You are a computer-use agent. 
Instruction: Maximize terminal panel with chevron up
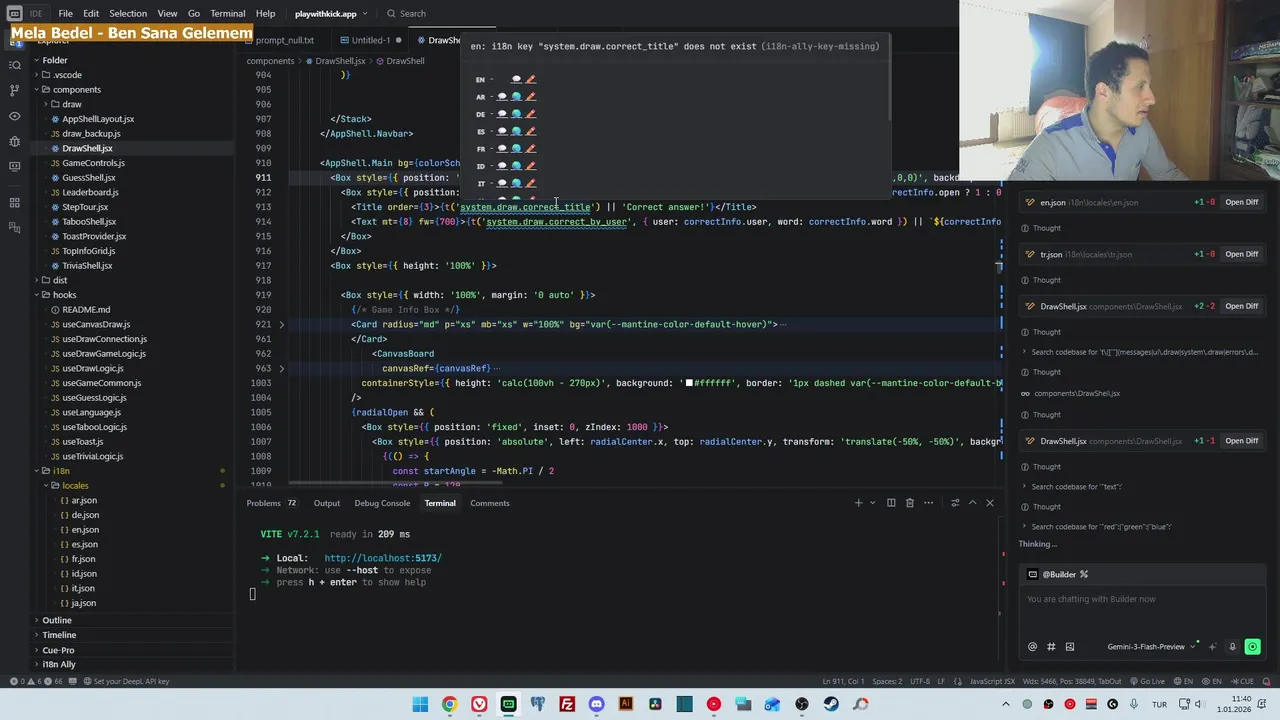972,503
